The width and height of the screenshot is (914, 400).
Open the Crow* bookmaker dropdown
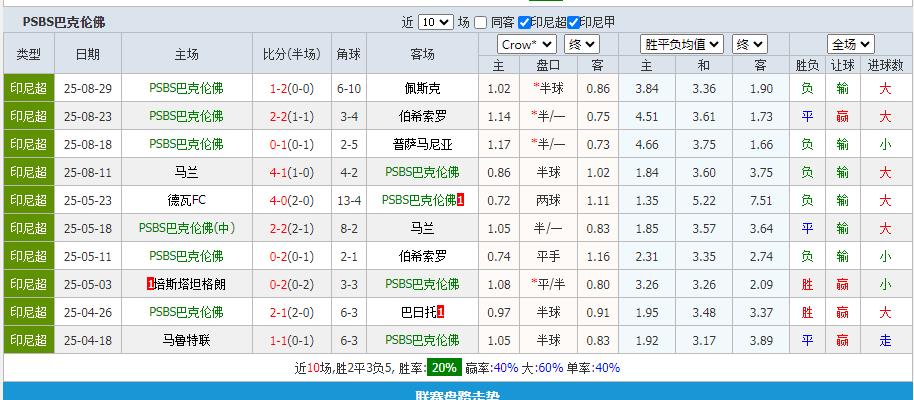click(527, 44)
